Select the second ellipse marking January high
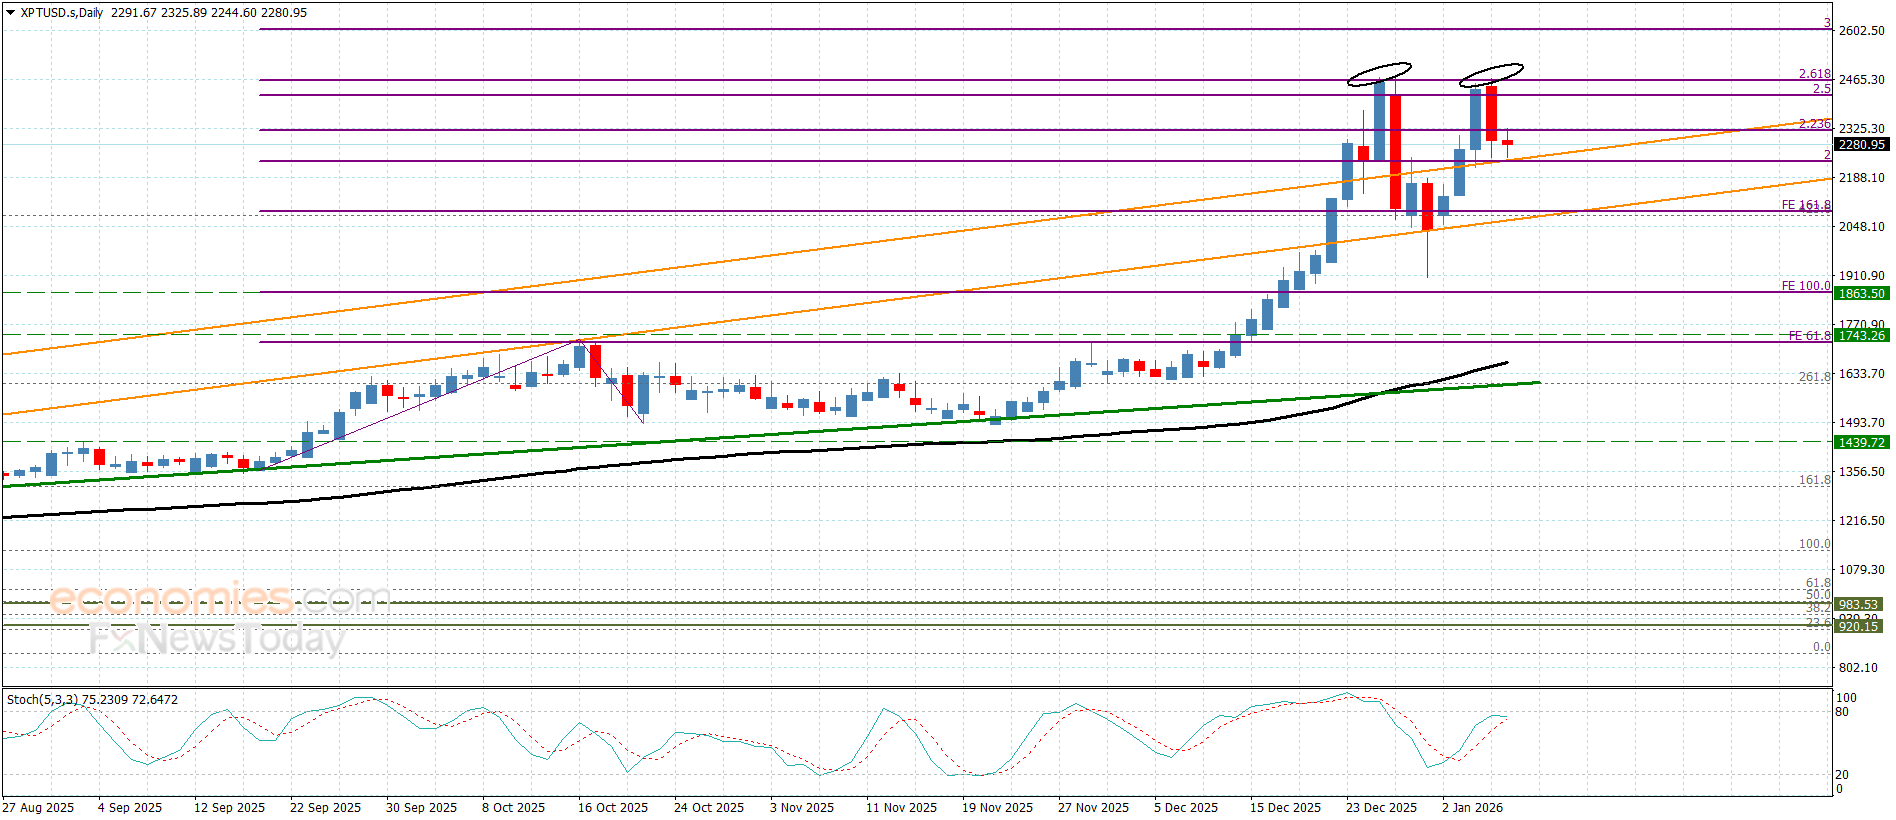Viewport: 1896px width, 820px height. 1491,74
